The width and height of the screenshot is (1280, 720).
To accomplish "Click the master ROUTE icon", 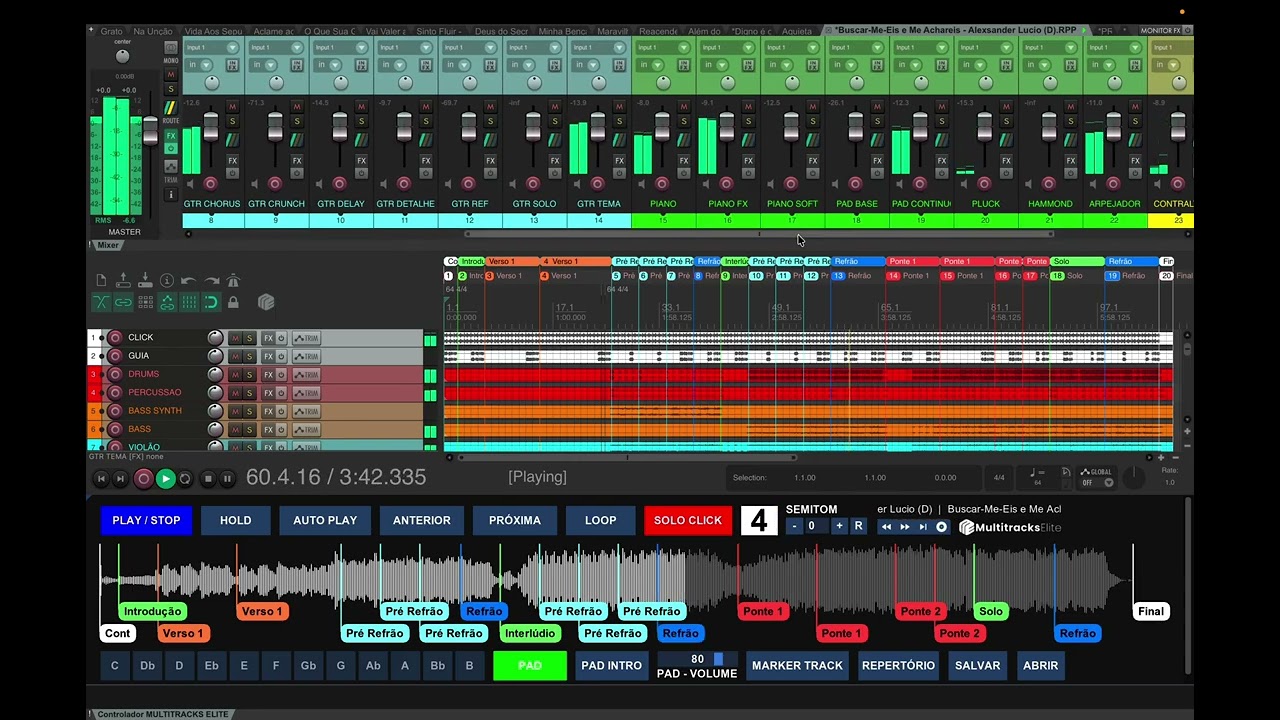I will [x=170, y=109].
